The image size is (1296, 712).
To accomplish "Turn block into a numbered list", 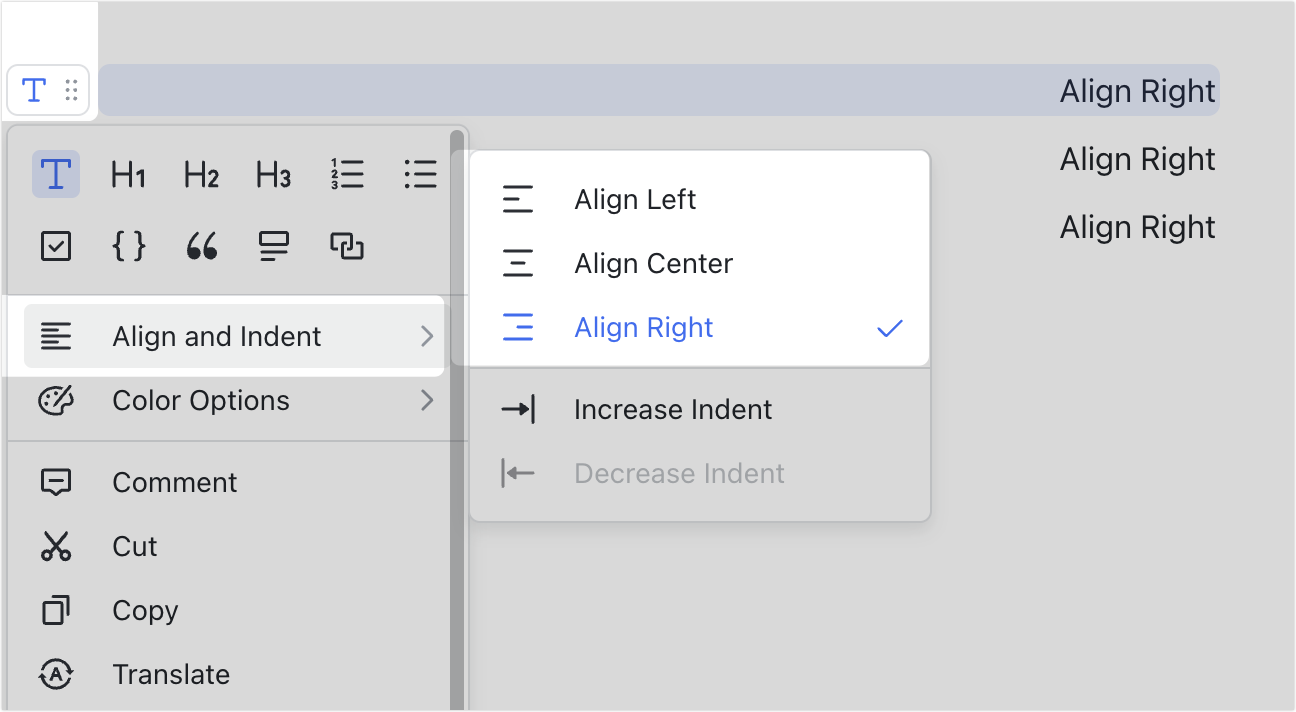I will click(x=347, y=174).
